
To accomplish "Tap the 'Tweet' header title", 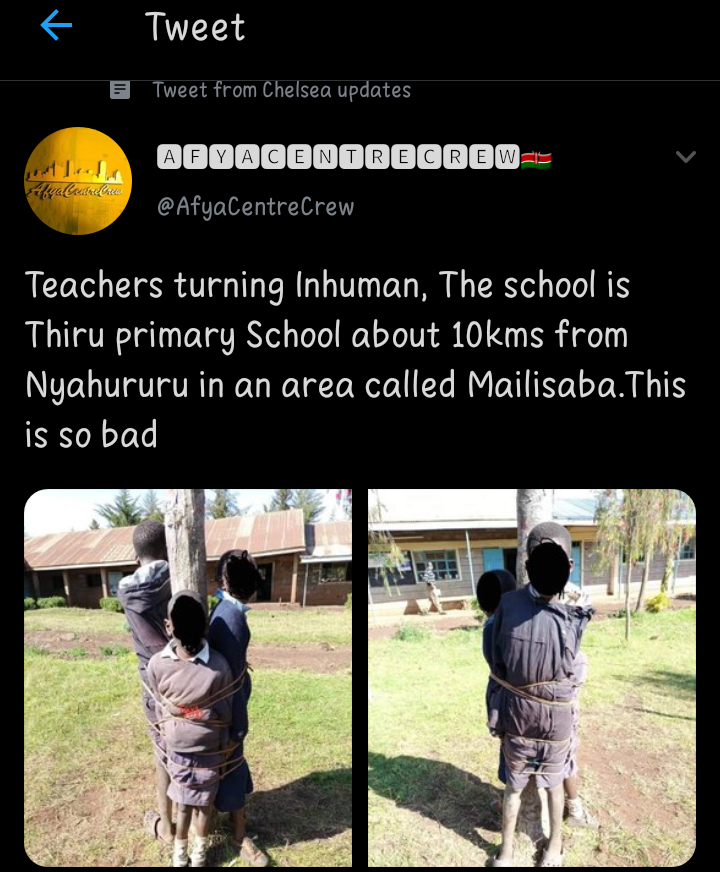I will [x=195, y=27].
